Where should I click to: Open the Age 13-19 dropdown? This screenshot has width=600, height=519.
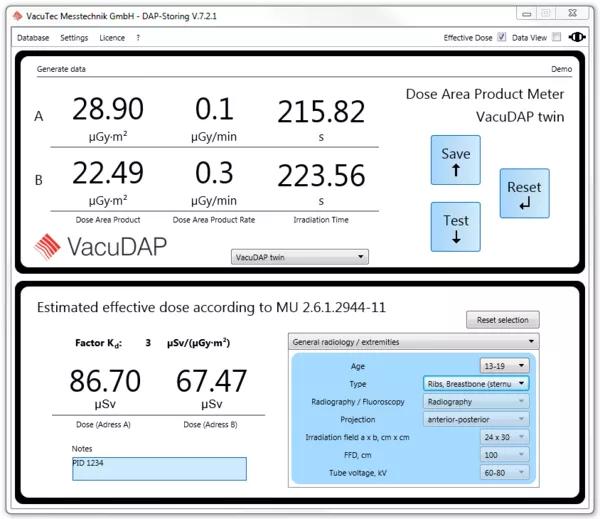(504, 366)
